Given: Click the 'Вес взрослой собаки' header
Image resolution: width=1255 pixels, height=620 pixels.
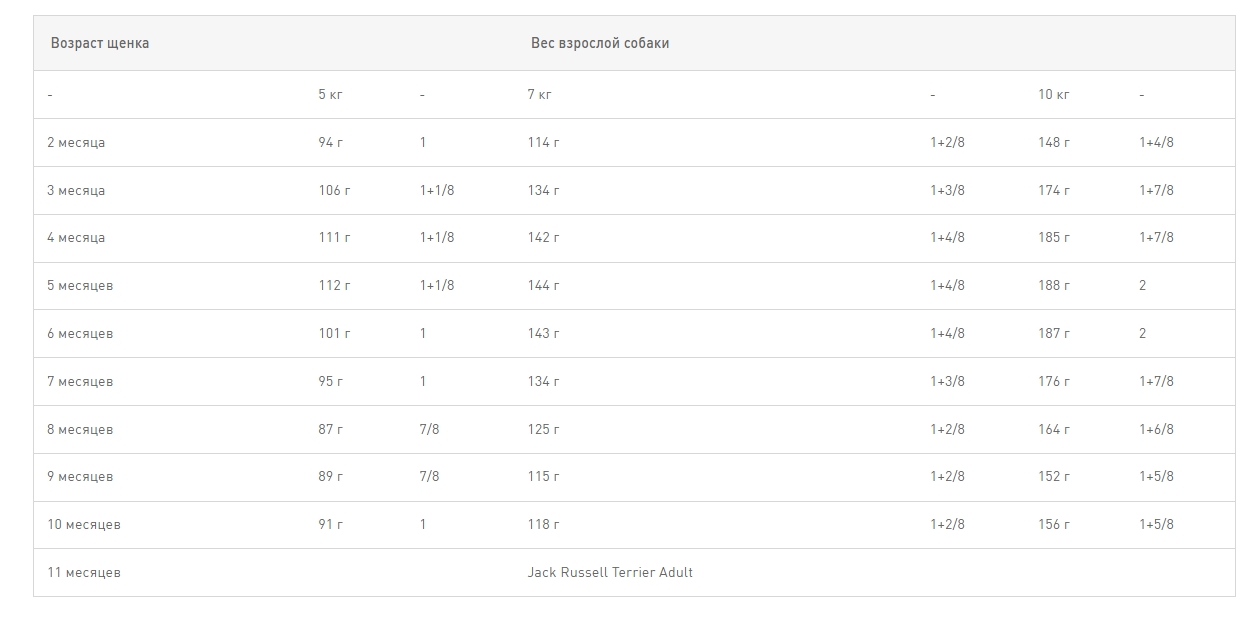Looking at the screenshot, I should click(600, 43).
